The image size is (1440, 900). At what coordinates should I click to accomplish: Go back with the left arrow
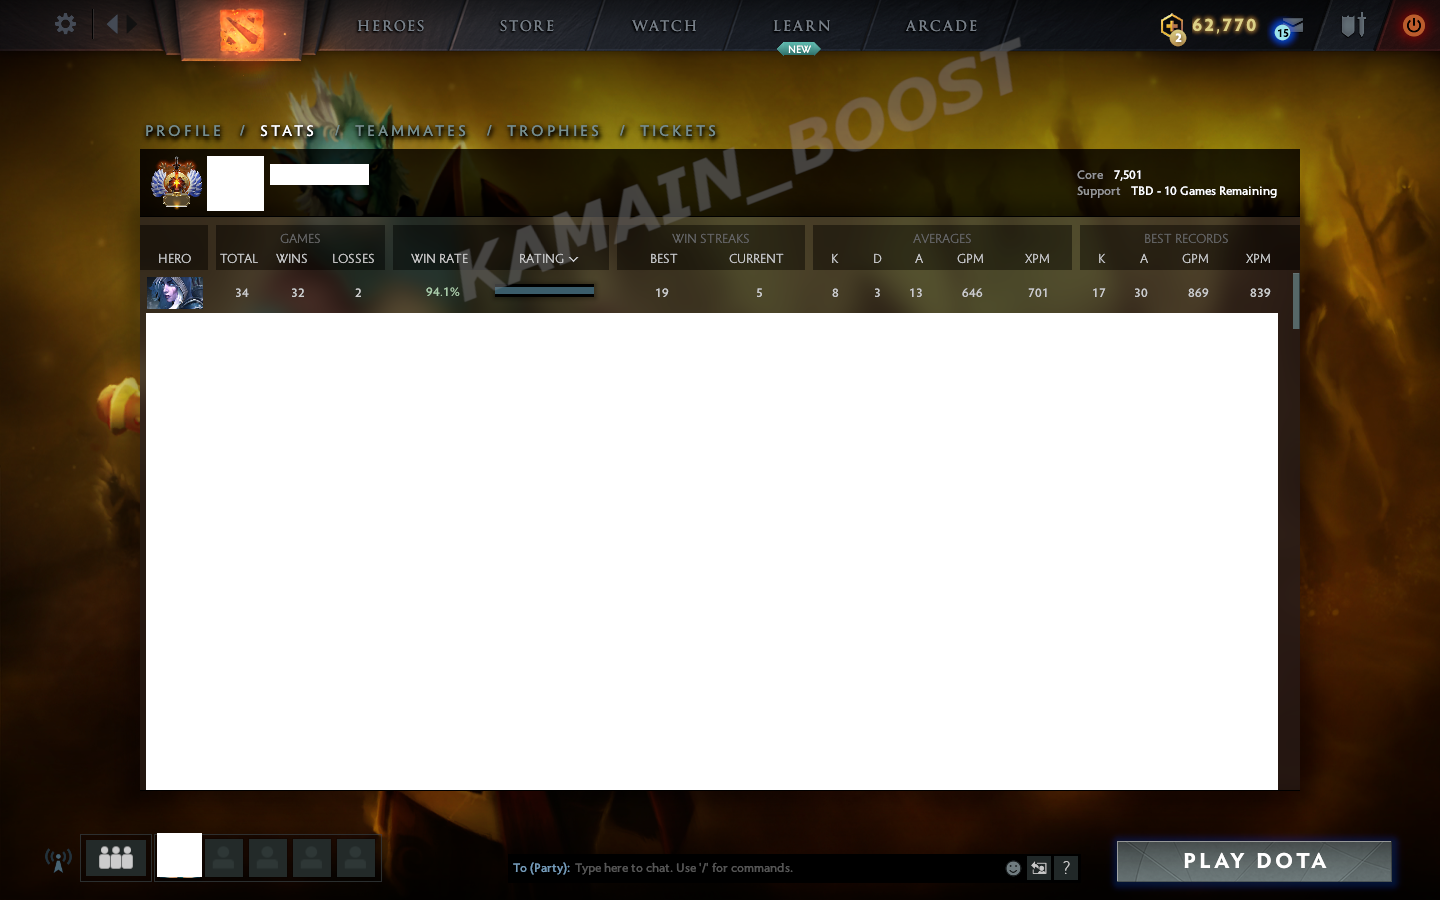pos(112,24)
